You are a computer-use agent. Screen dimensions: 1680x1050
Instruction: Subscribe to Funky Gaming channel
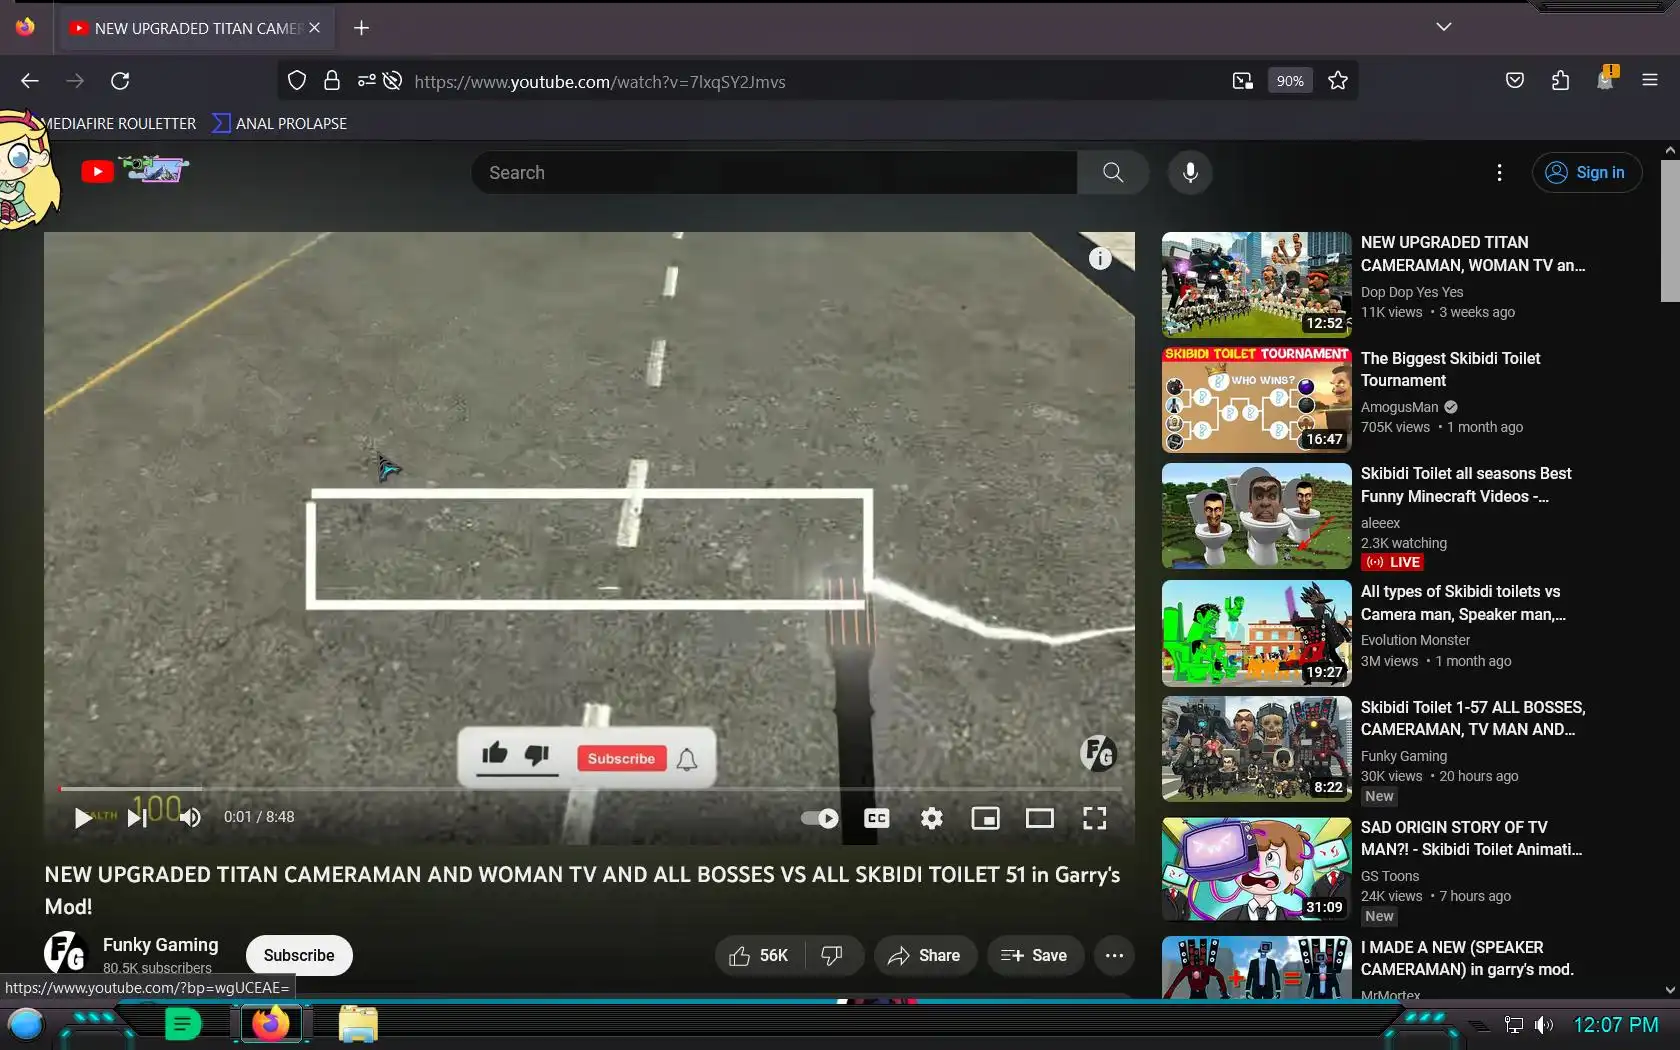[299, 955]
